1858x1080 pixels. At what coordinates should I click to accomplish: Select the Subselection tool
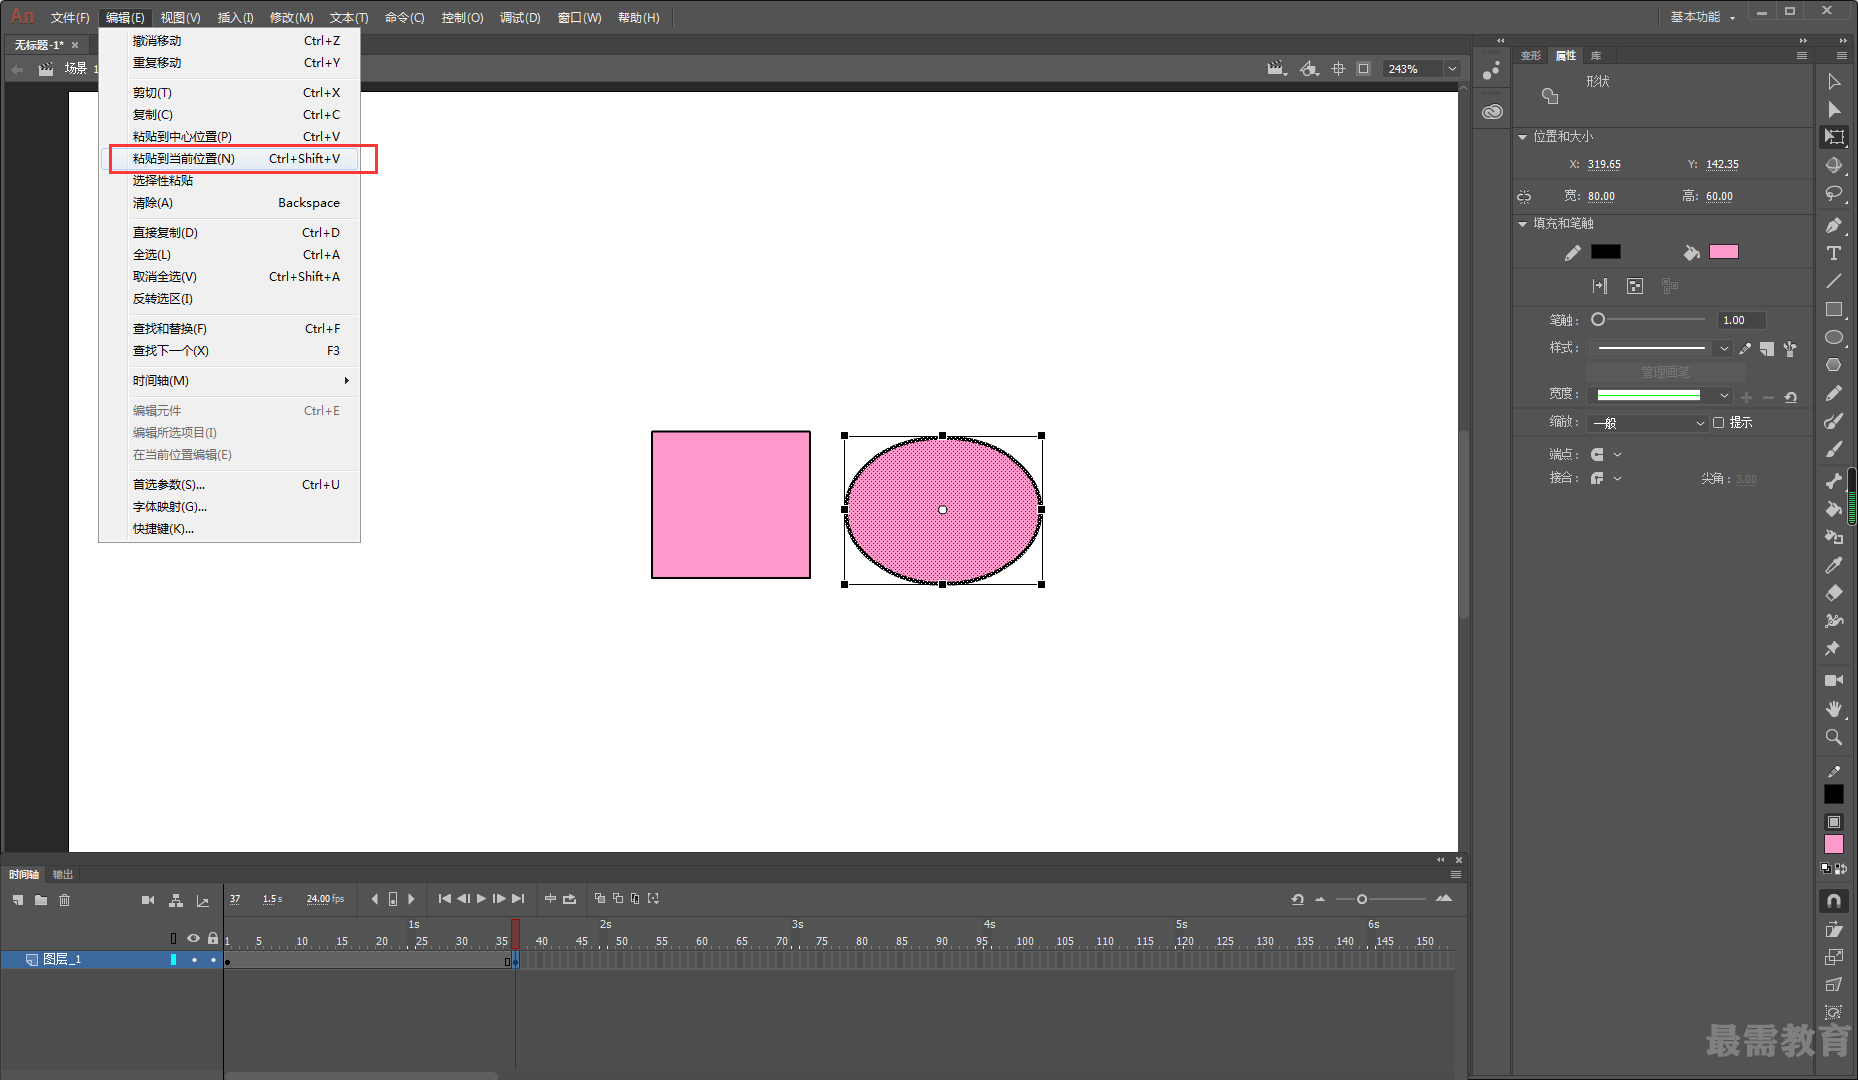[x=1834, y=110]
